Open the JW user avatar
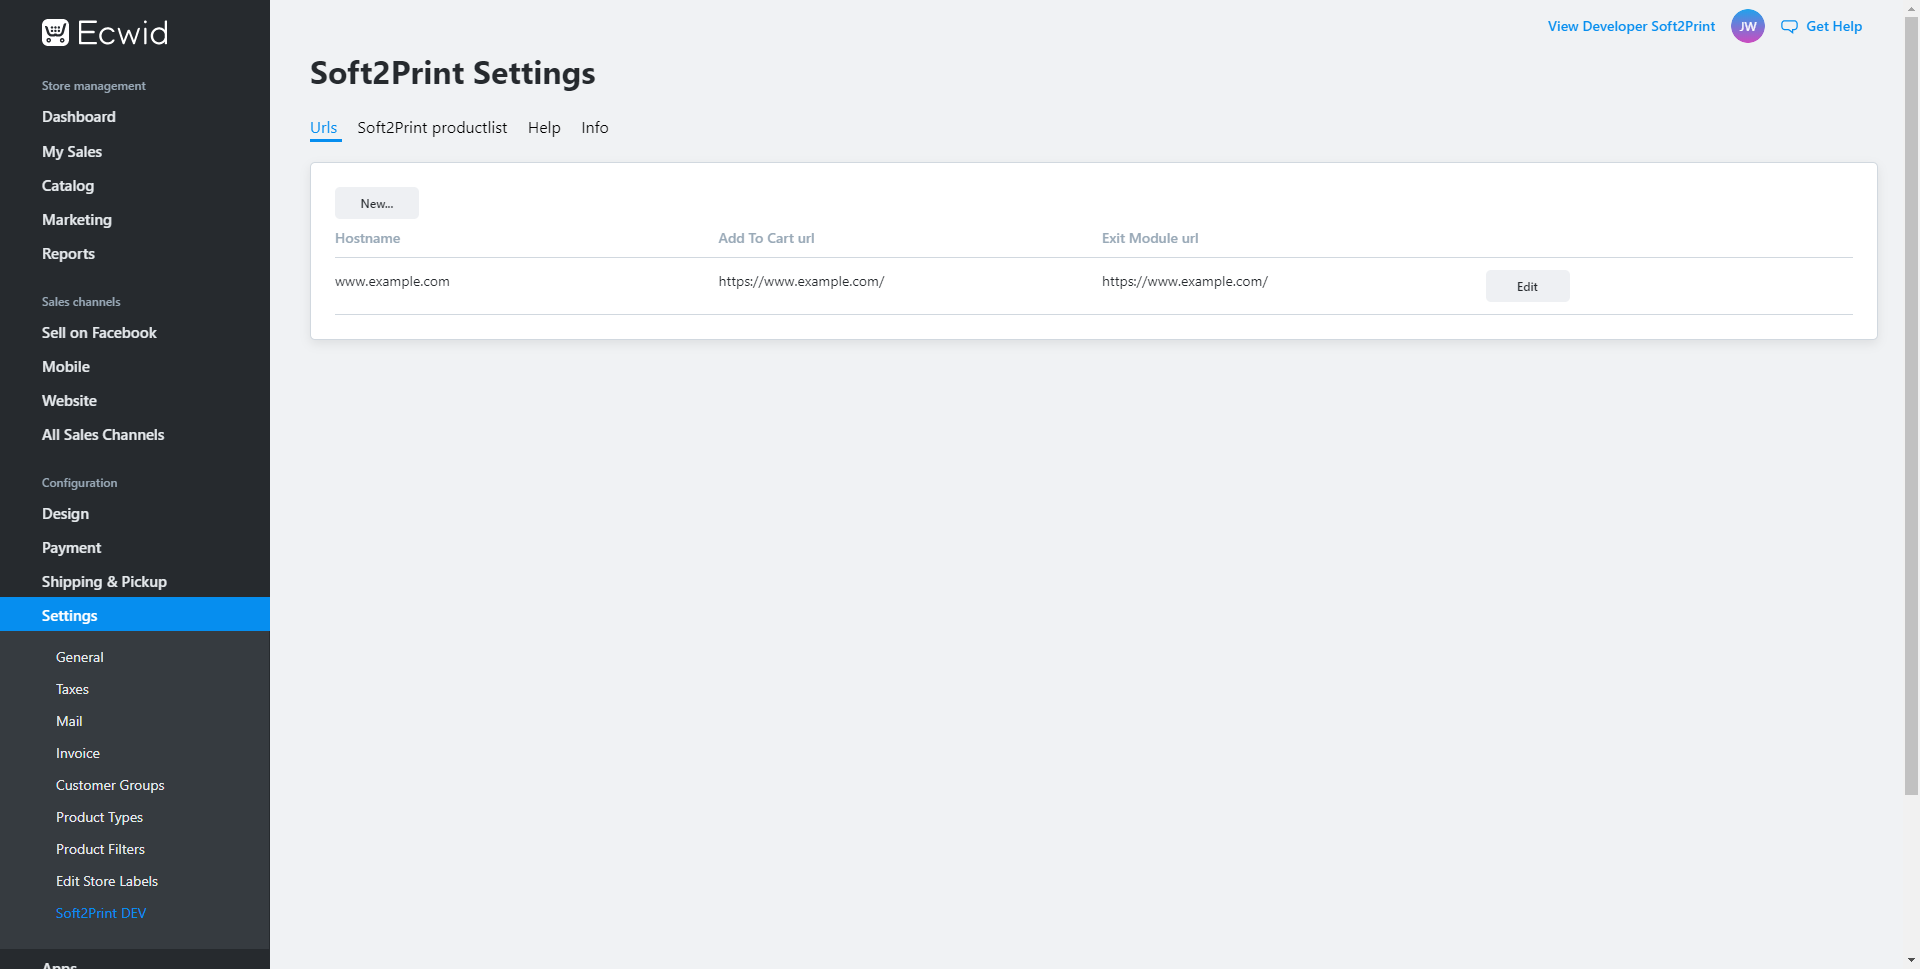Screen dimensions: 1920x969 pyautogui.click(x=1748, y=27)
